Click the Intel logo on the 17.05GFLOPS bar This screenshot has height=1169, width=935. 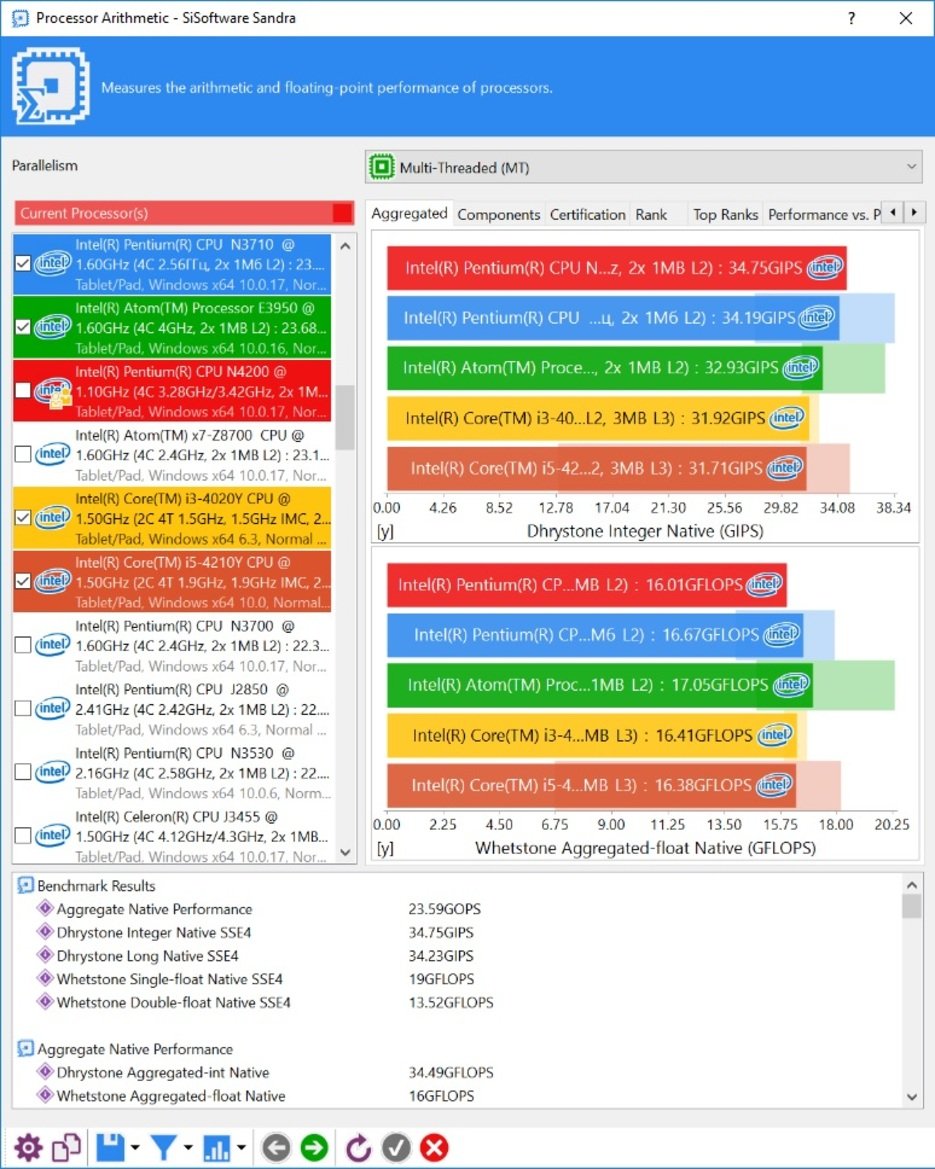click(791, 684)
